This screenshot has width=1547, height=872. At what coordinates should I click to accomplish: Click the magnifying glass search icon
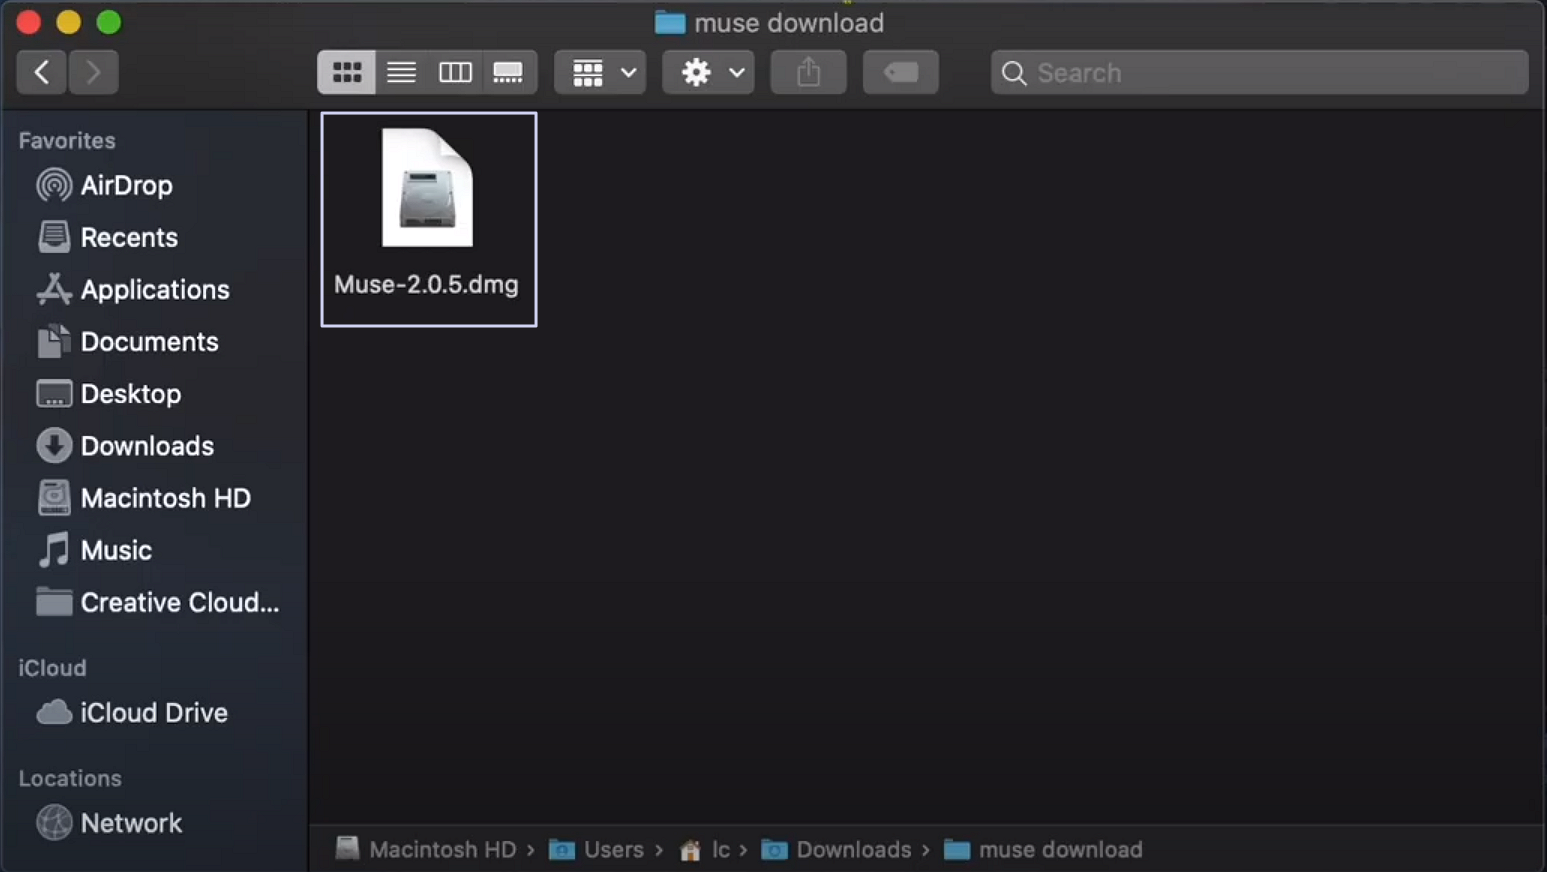[x=1013, y=73]
